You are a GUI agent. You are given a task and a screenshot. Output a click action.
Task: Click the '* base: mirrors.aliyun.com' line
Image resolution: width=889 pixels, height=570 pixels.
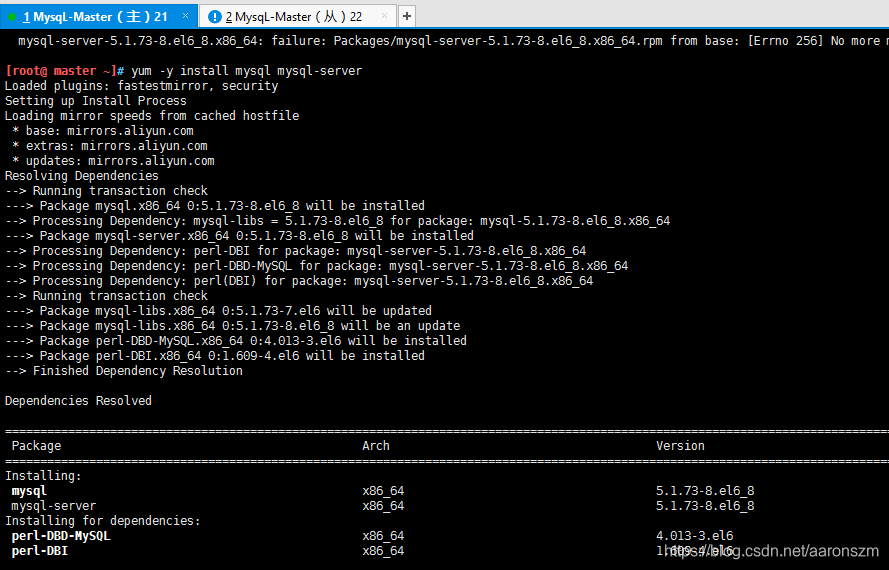(x=103, y=131)
